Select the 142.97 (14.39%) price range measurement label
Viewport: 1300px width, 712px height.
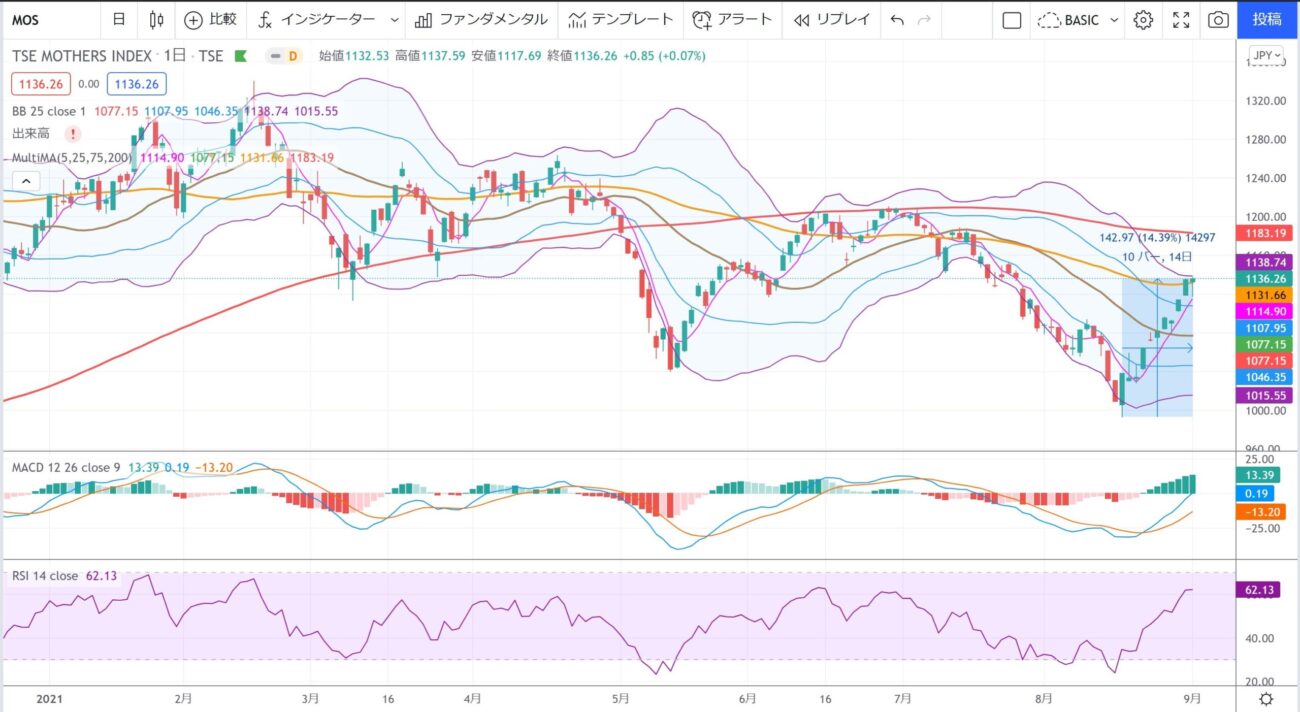(x=1157, y=238)
